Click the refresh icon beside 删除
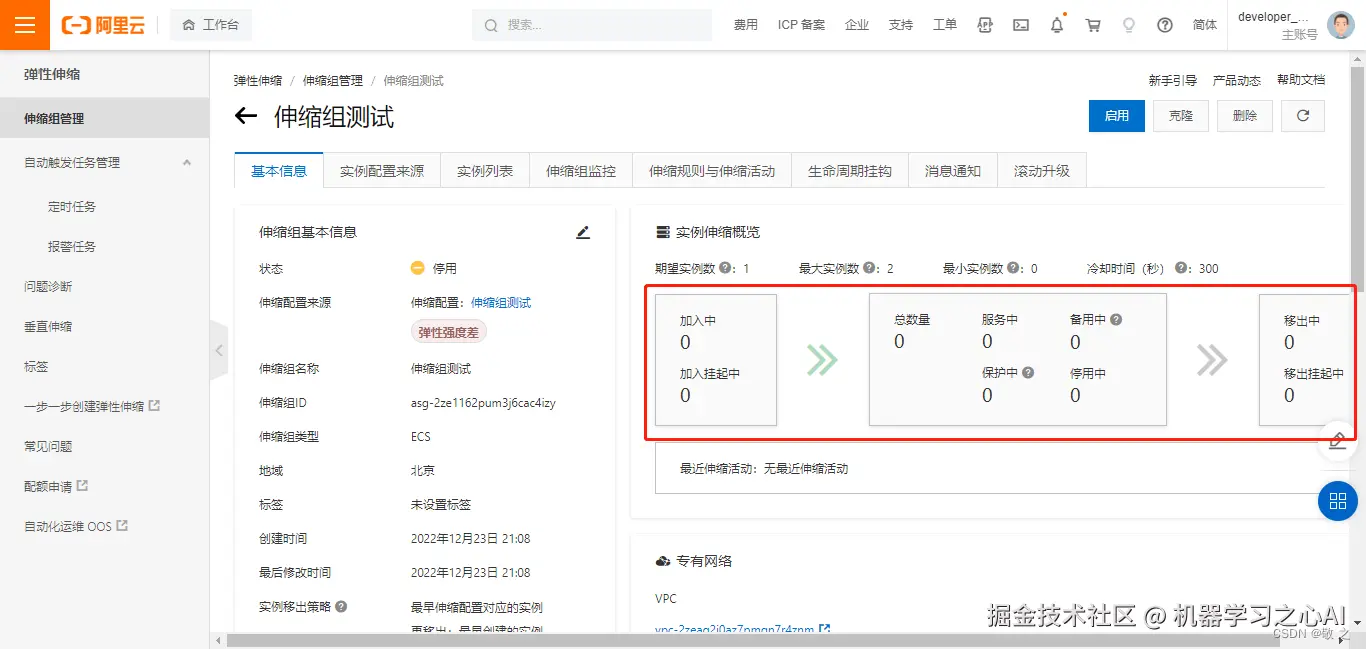 click(x=1302, y=115)
